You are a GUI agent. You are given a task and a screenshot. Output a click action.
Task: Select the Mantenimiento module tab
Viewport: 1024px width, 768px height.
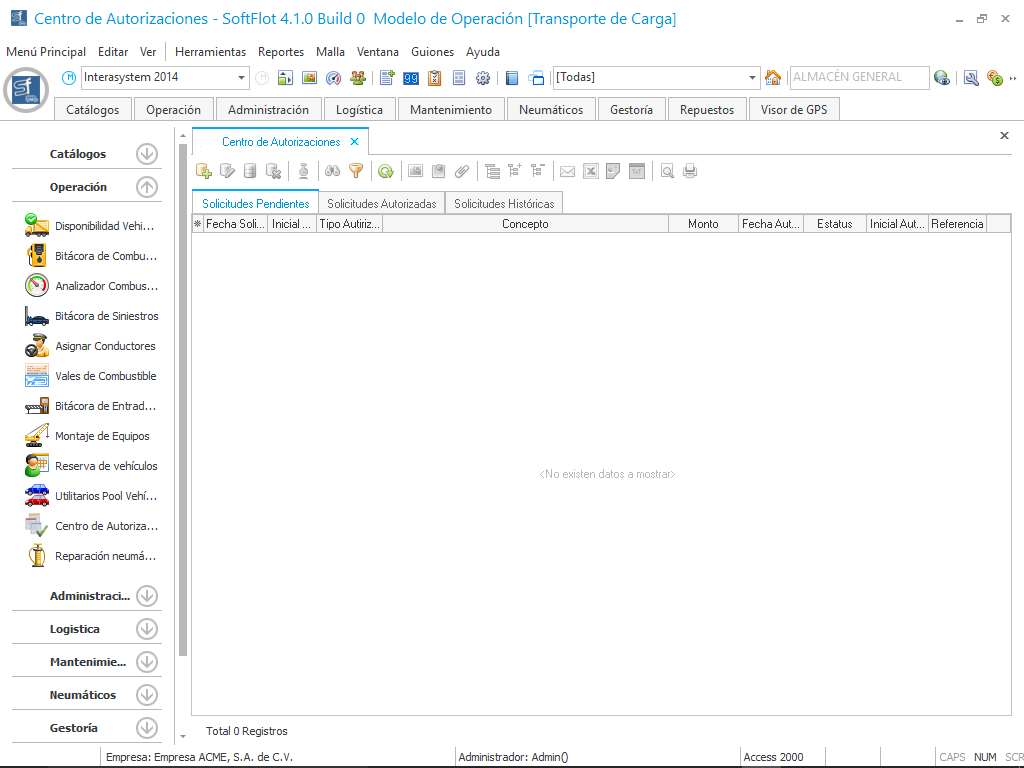click(x=451, y=110)
